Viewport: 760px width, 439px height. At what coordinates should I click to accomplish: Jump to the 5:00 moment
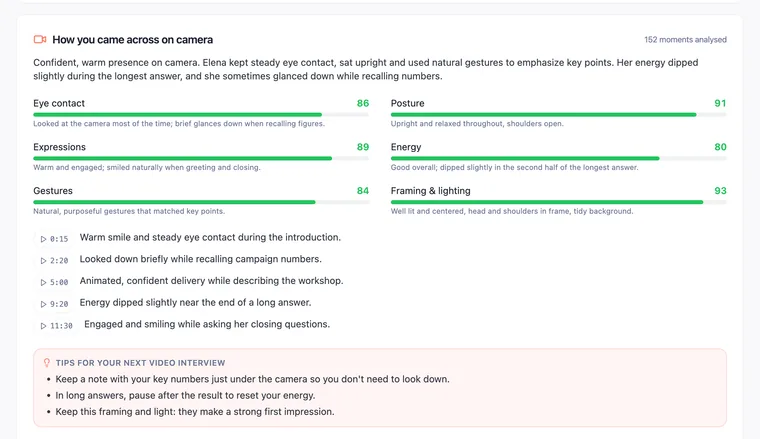coord(54,282)
